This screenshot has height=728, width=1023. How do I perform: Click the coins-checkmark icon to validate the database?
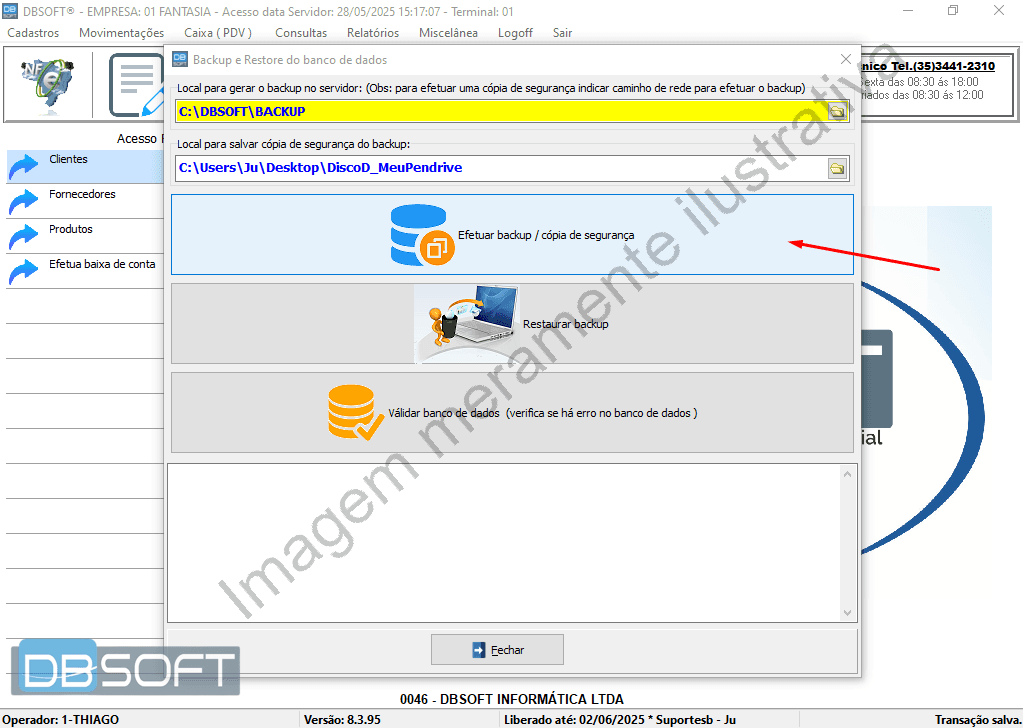point(352,410)
